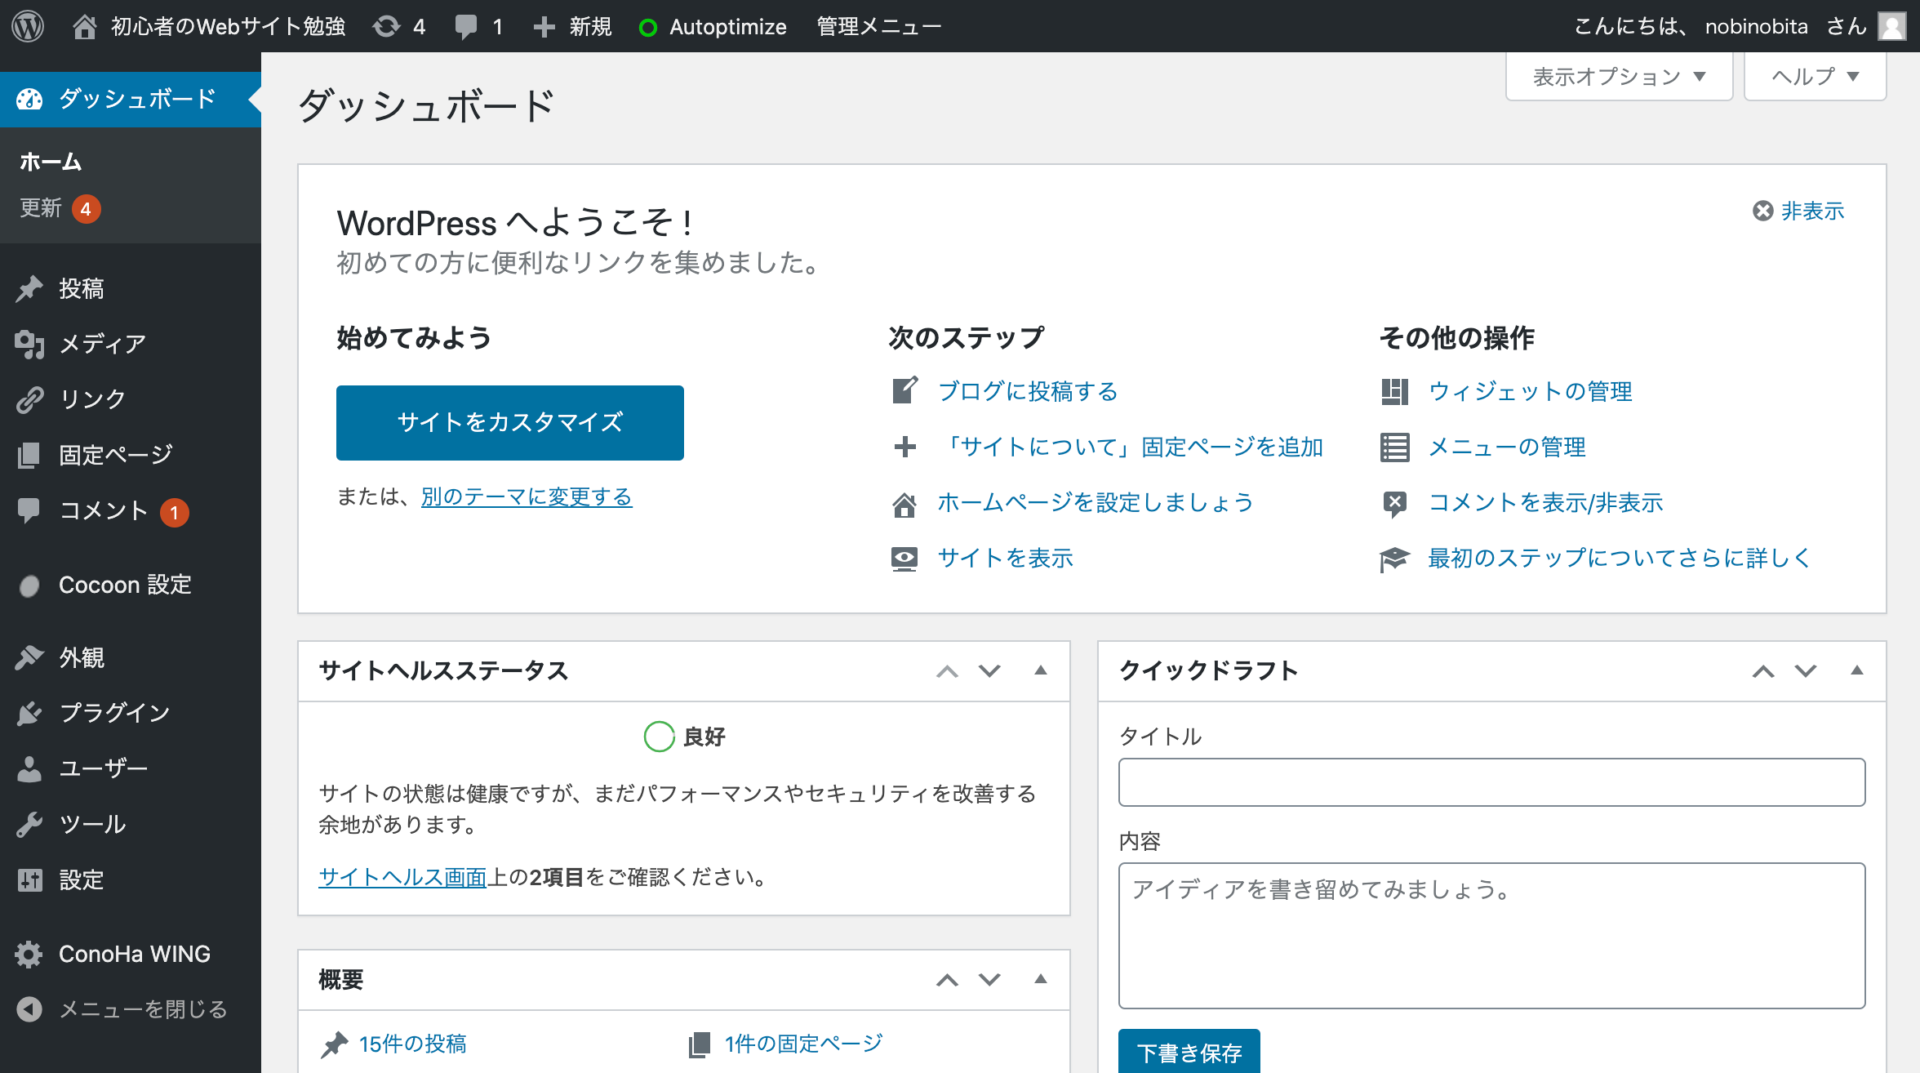Open the user avatar at top right

pos(1891,26)
